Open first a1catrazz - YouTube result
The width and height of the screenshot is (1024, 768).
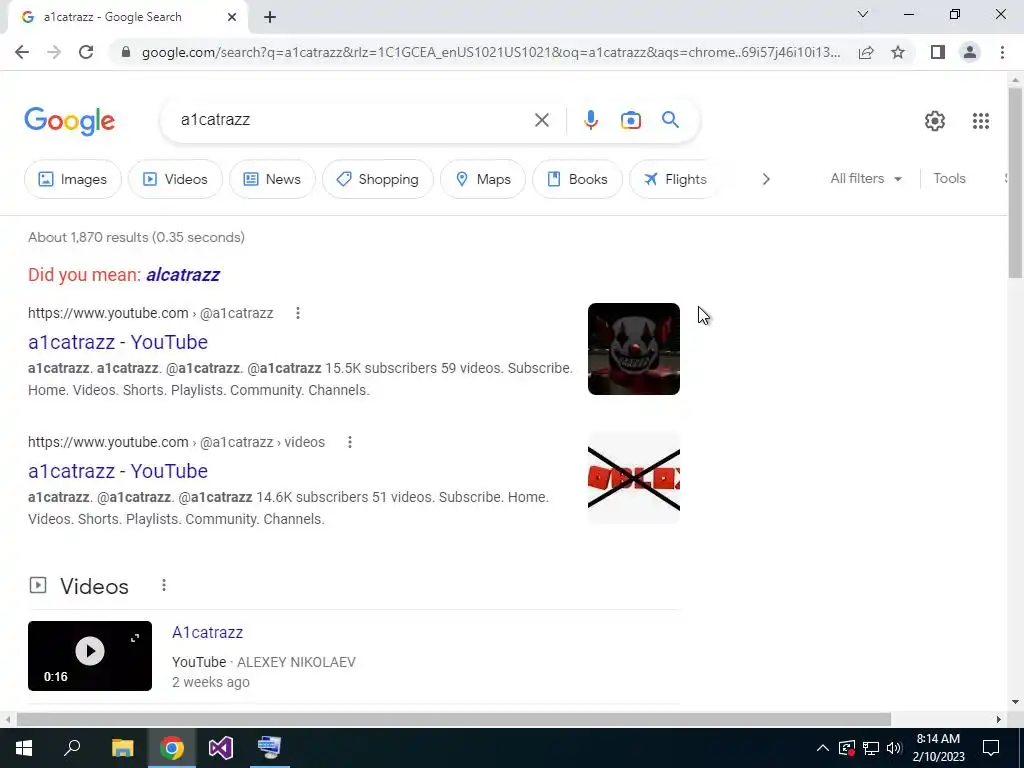coord(118,342)
